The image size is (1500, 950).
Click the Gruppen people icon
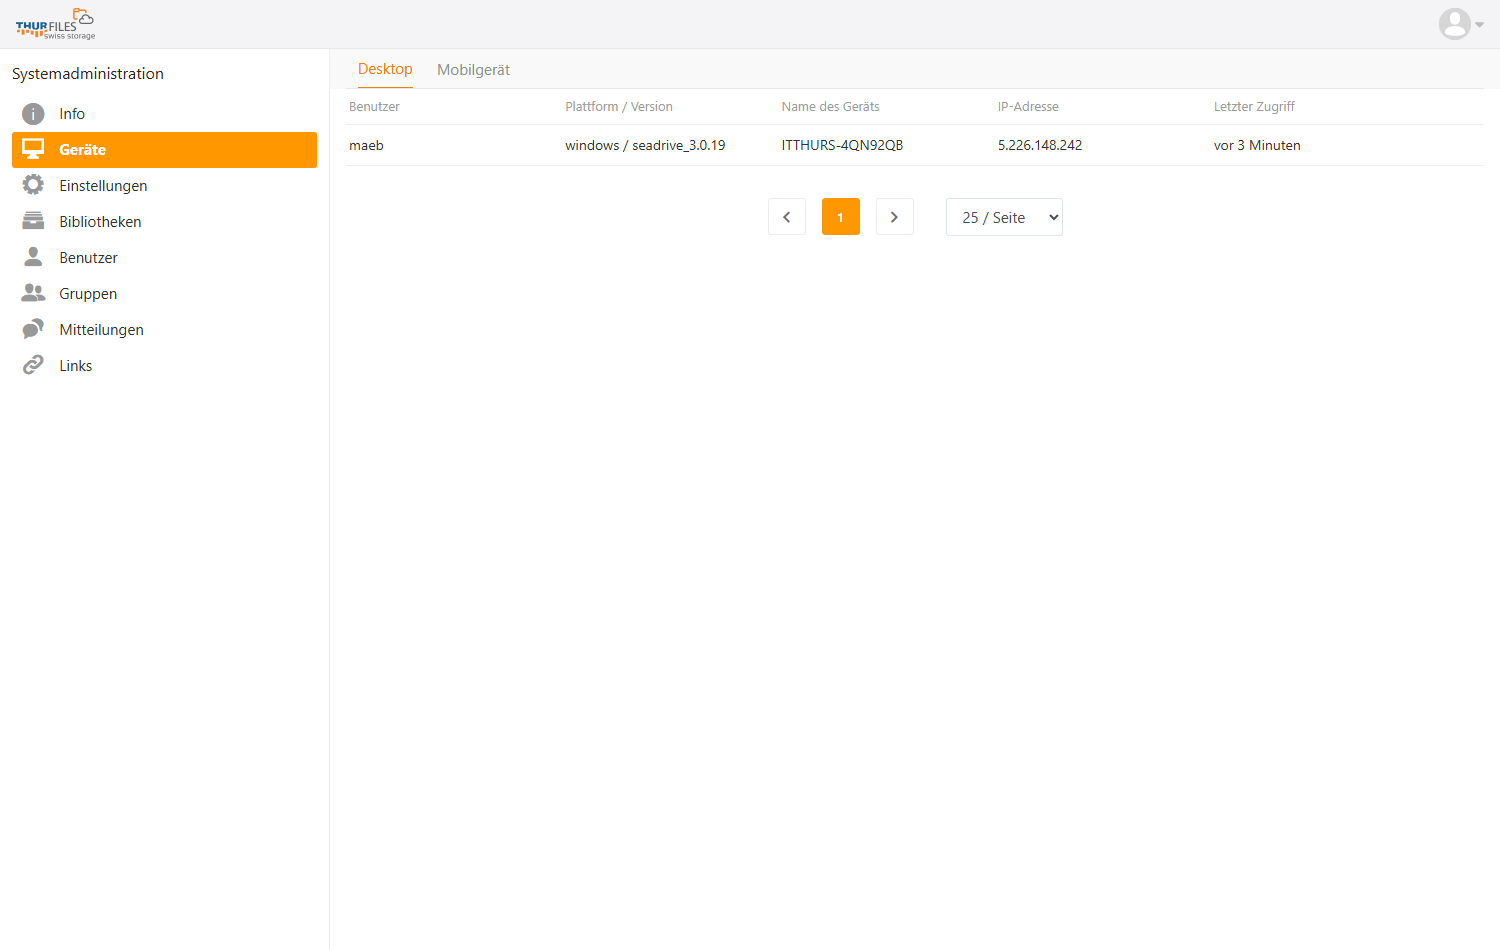[33, 293]
